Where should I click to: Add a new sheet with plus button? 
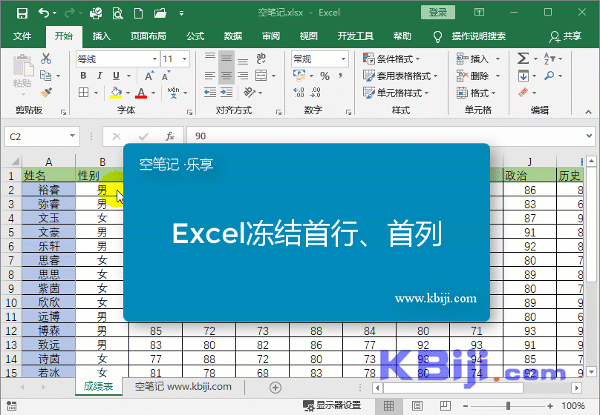[x=275, y=387]
